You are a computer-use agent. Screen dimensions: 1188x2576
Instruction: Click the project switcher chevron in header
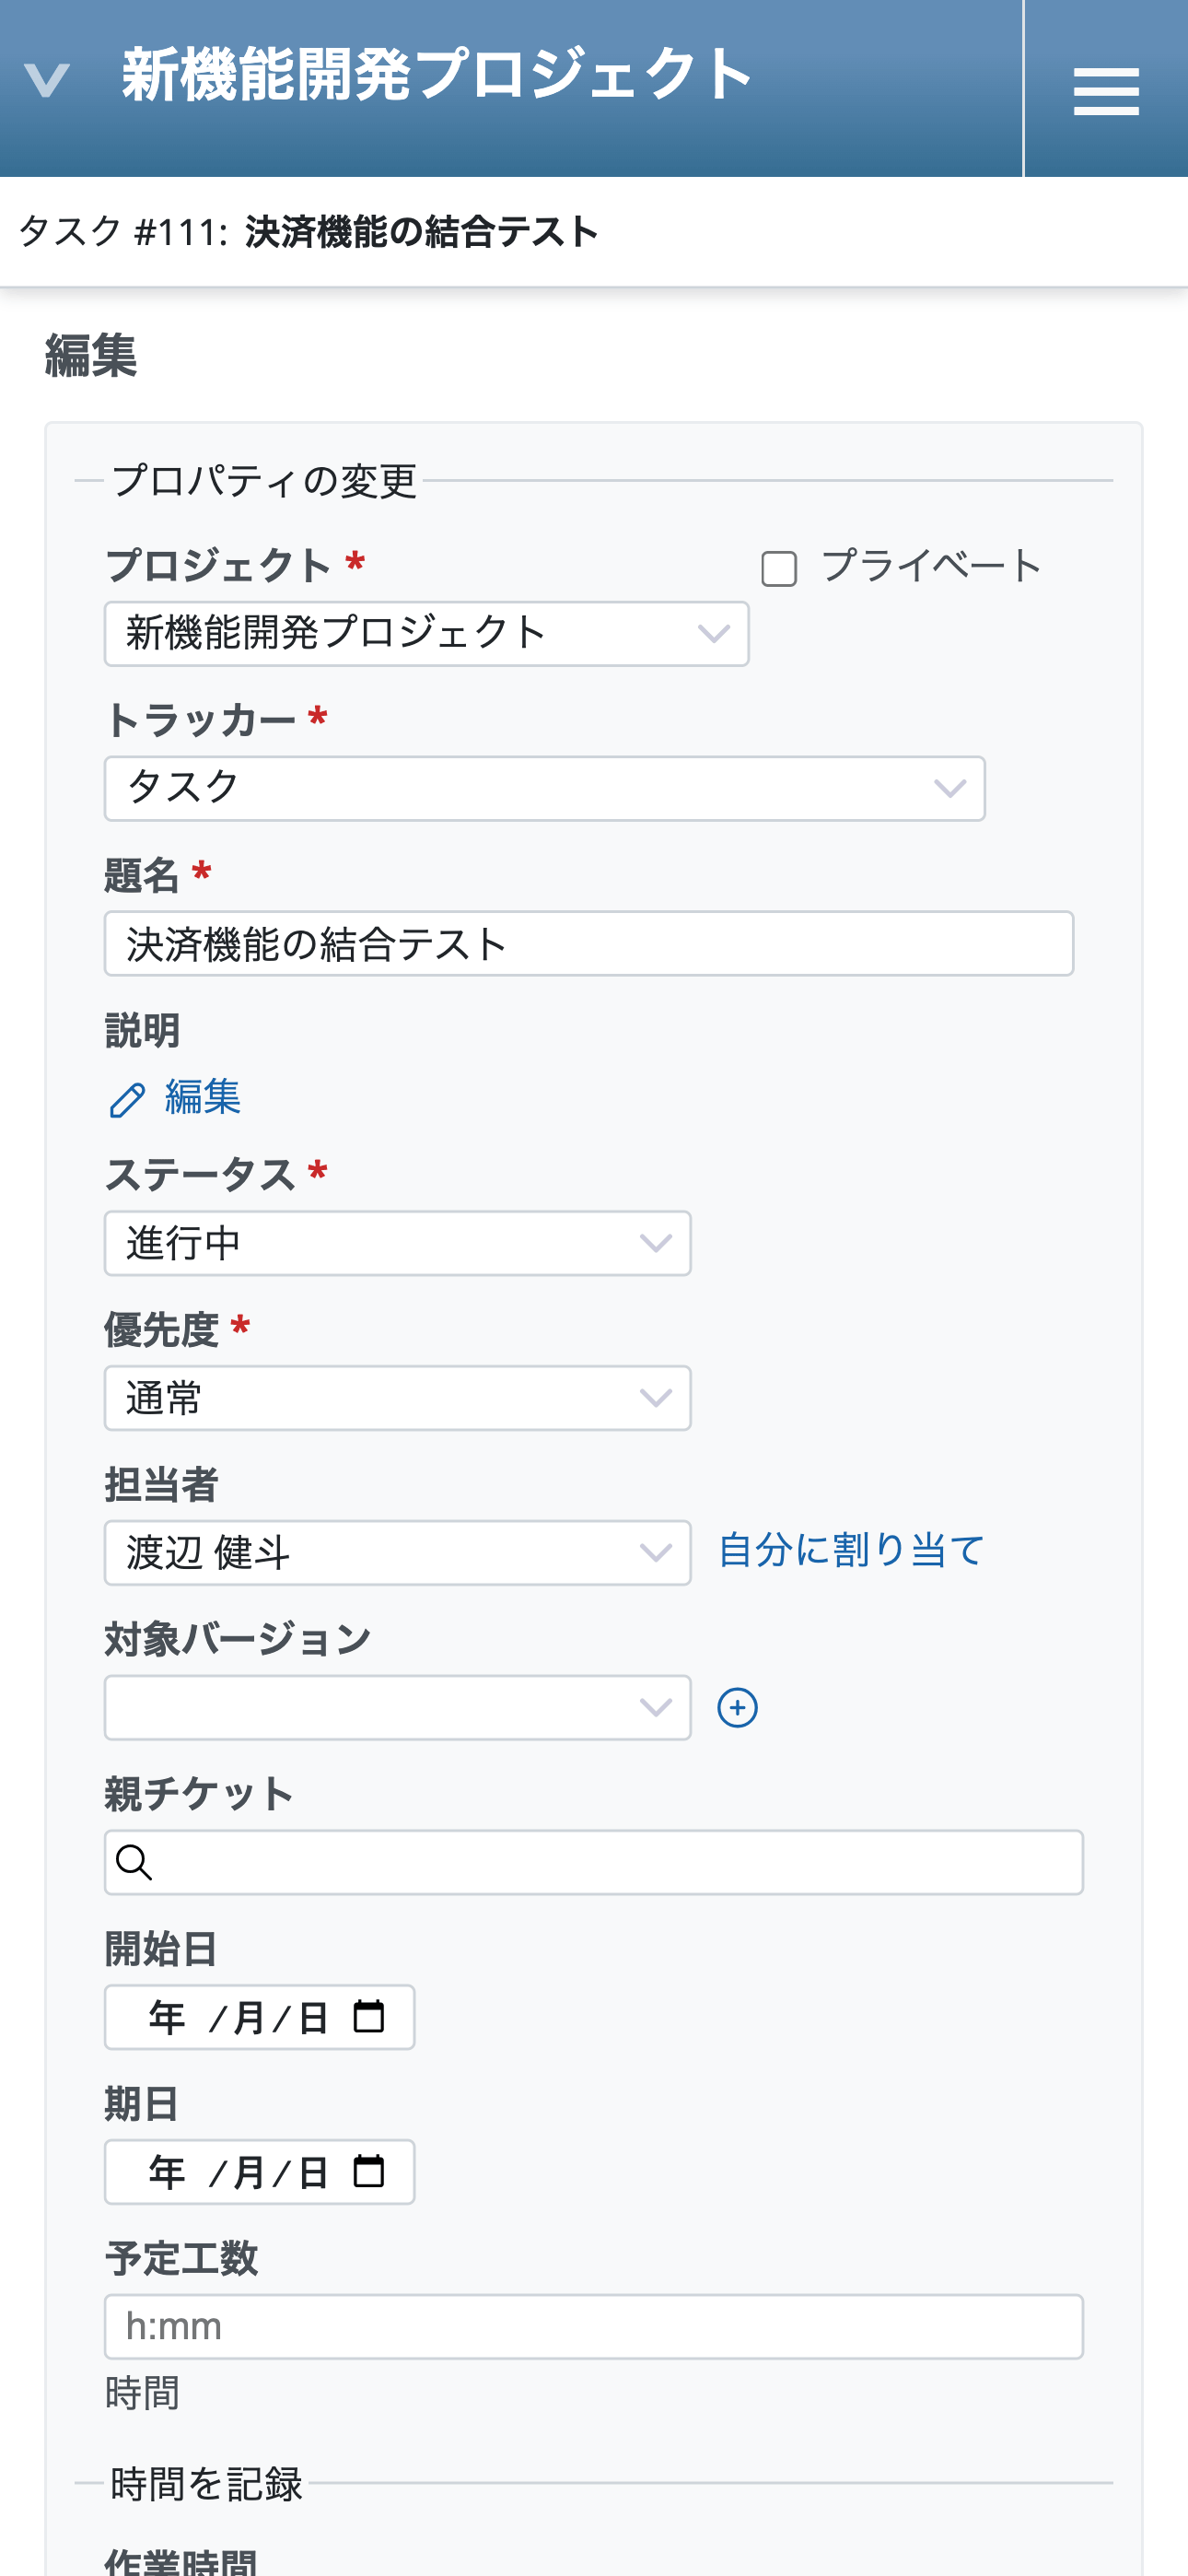46,80
